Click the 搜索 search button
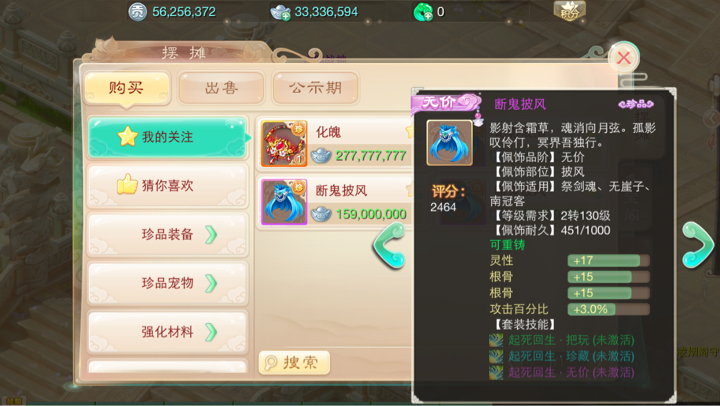 [x=294, y=363]
